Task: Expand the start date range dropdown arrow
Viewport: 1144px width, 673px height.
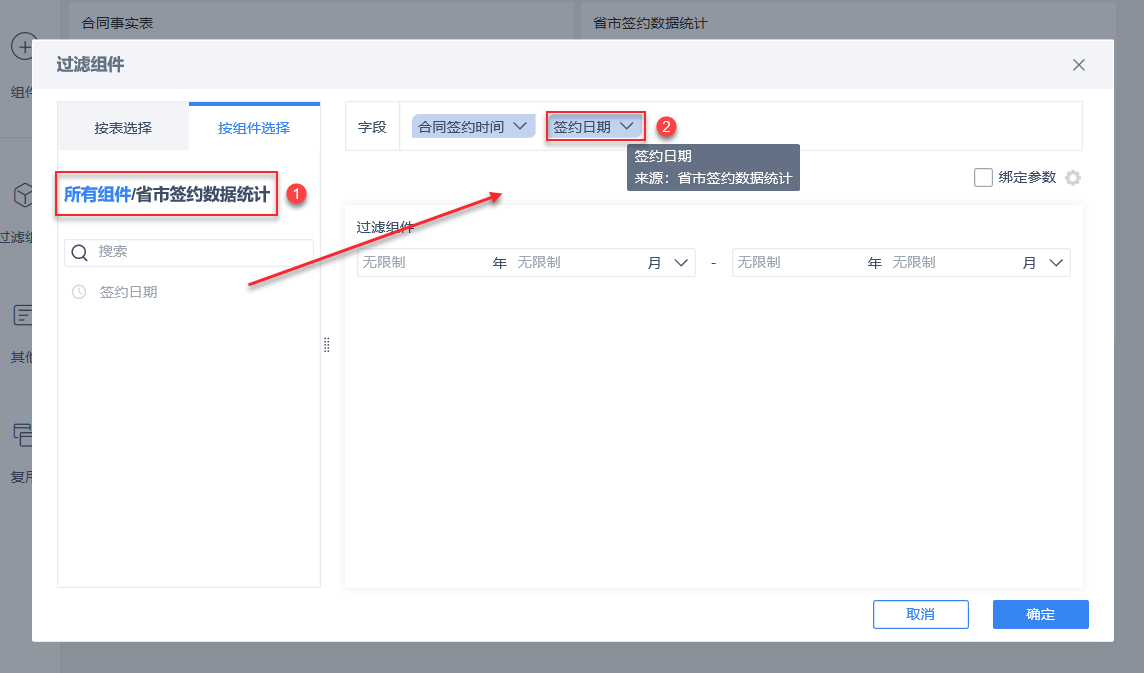Action: [x=681, y=263]
